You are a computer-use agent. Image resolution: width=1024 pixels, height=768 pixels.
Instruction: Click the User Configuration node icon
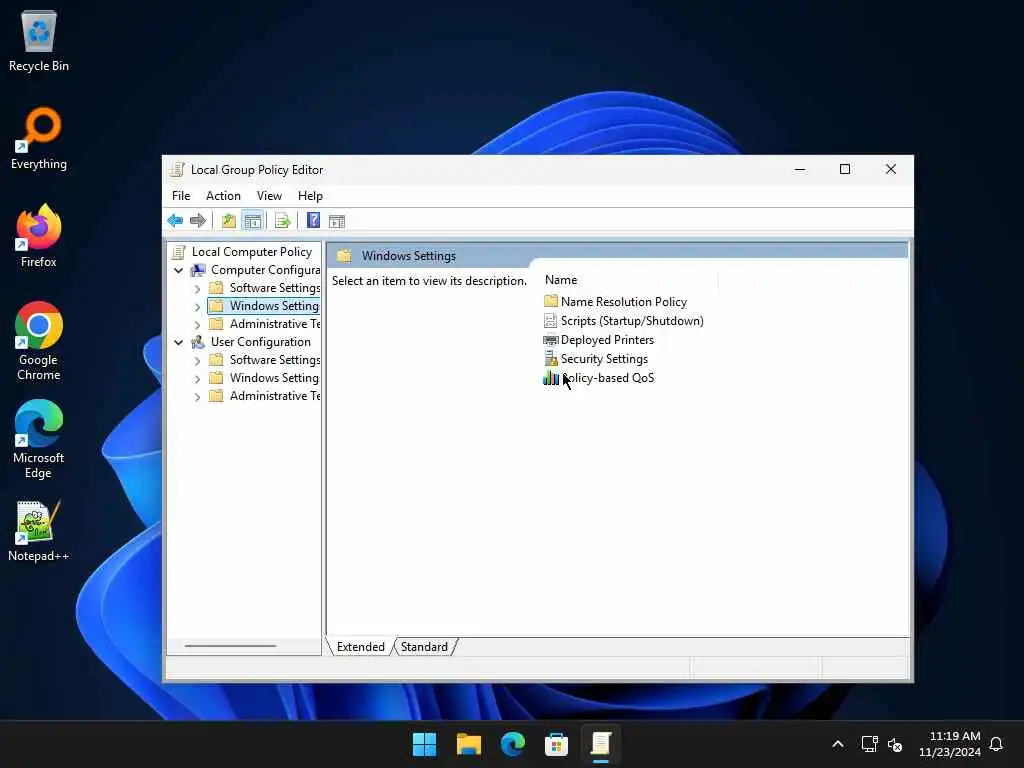(198, 342)
